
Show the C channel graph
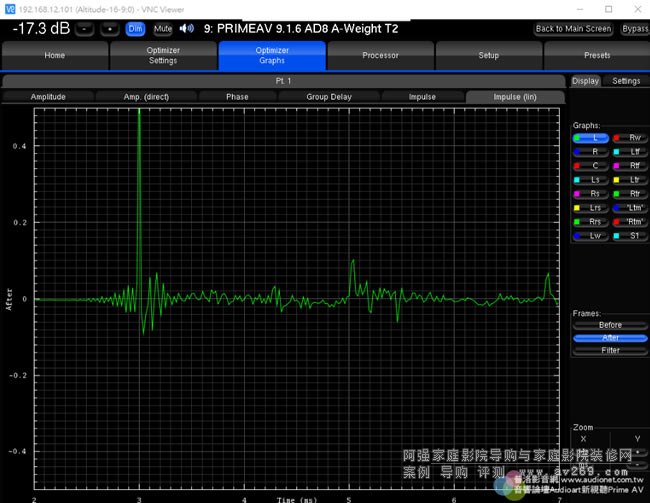tap(593, 165)
